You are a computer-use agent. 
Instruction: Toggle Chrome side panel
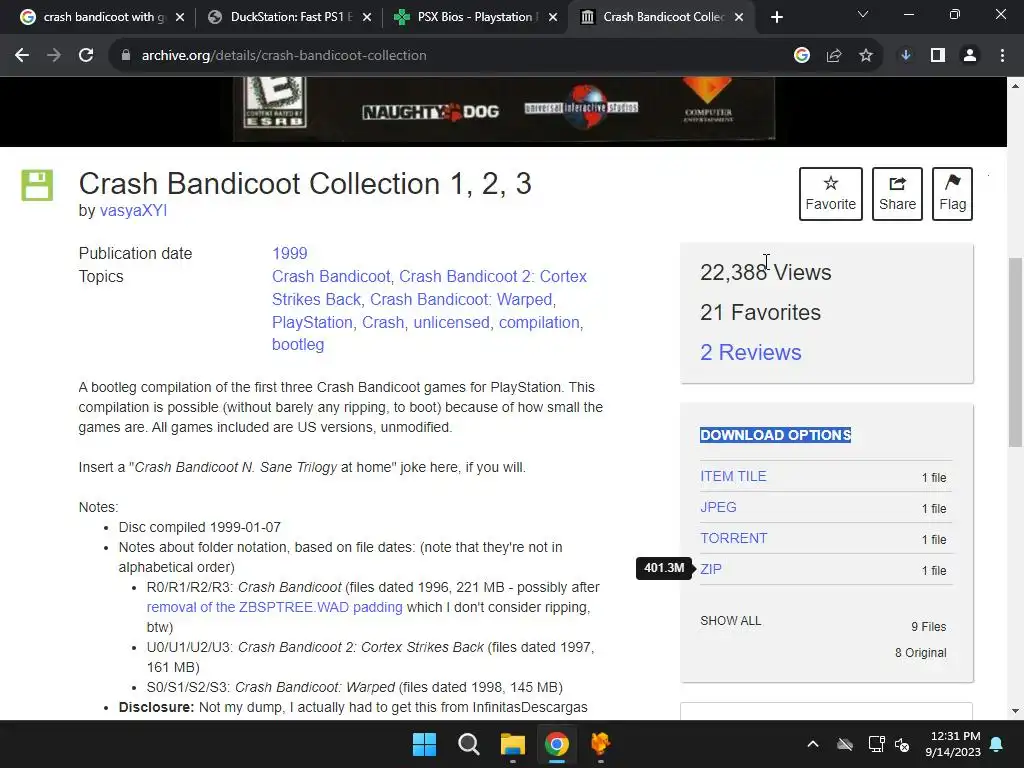(938, 56)
